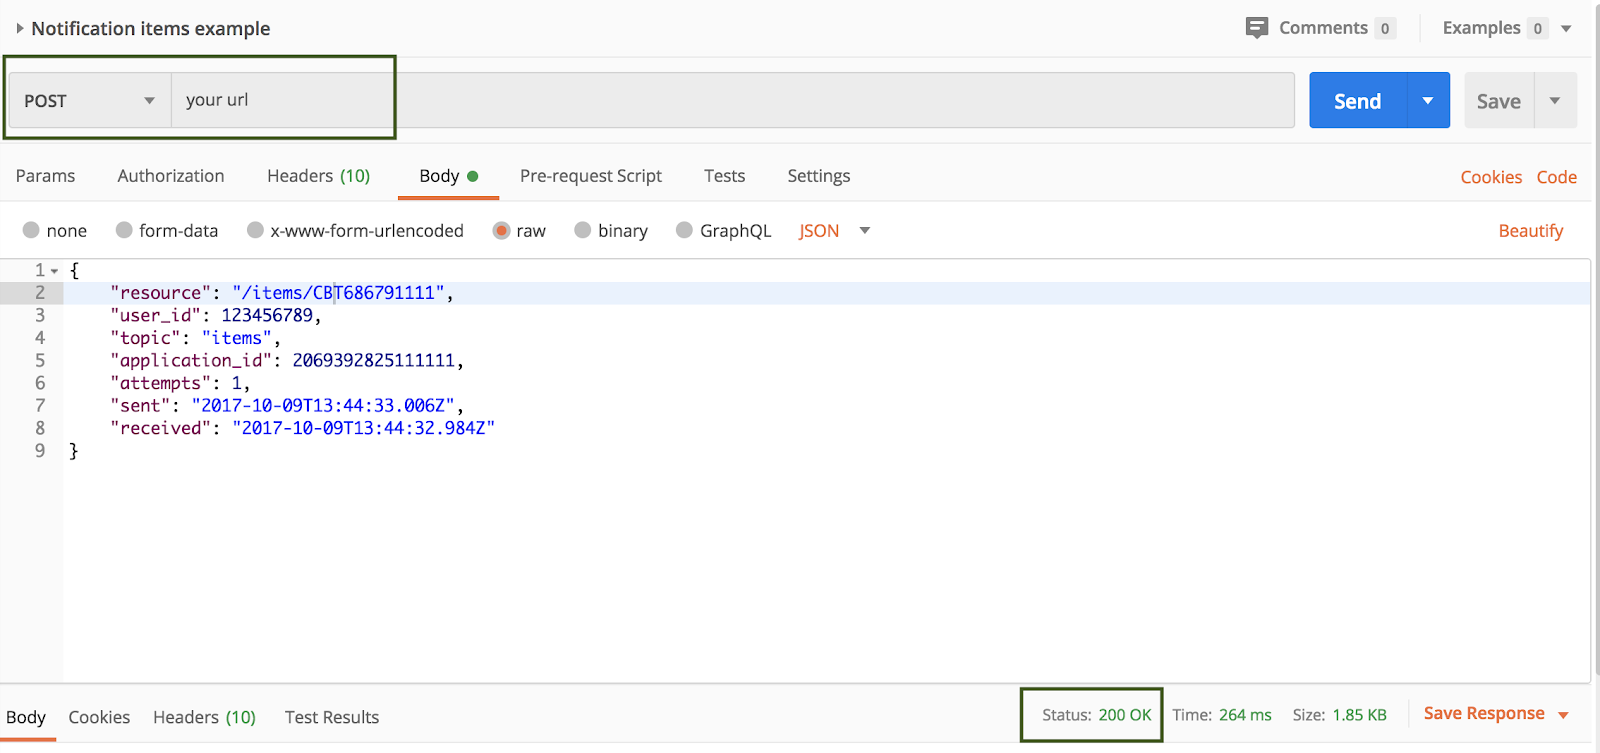Switch to the Params tab
Image resolution: width=1600 pixels, height=753 pixels.
pos(45,176)
